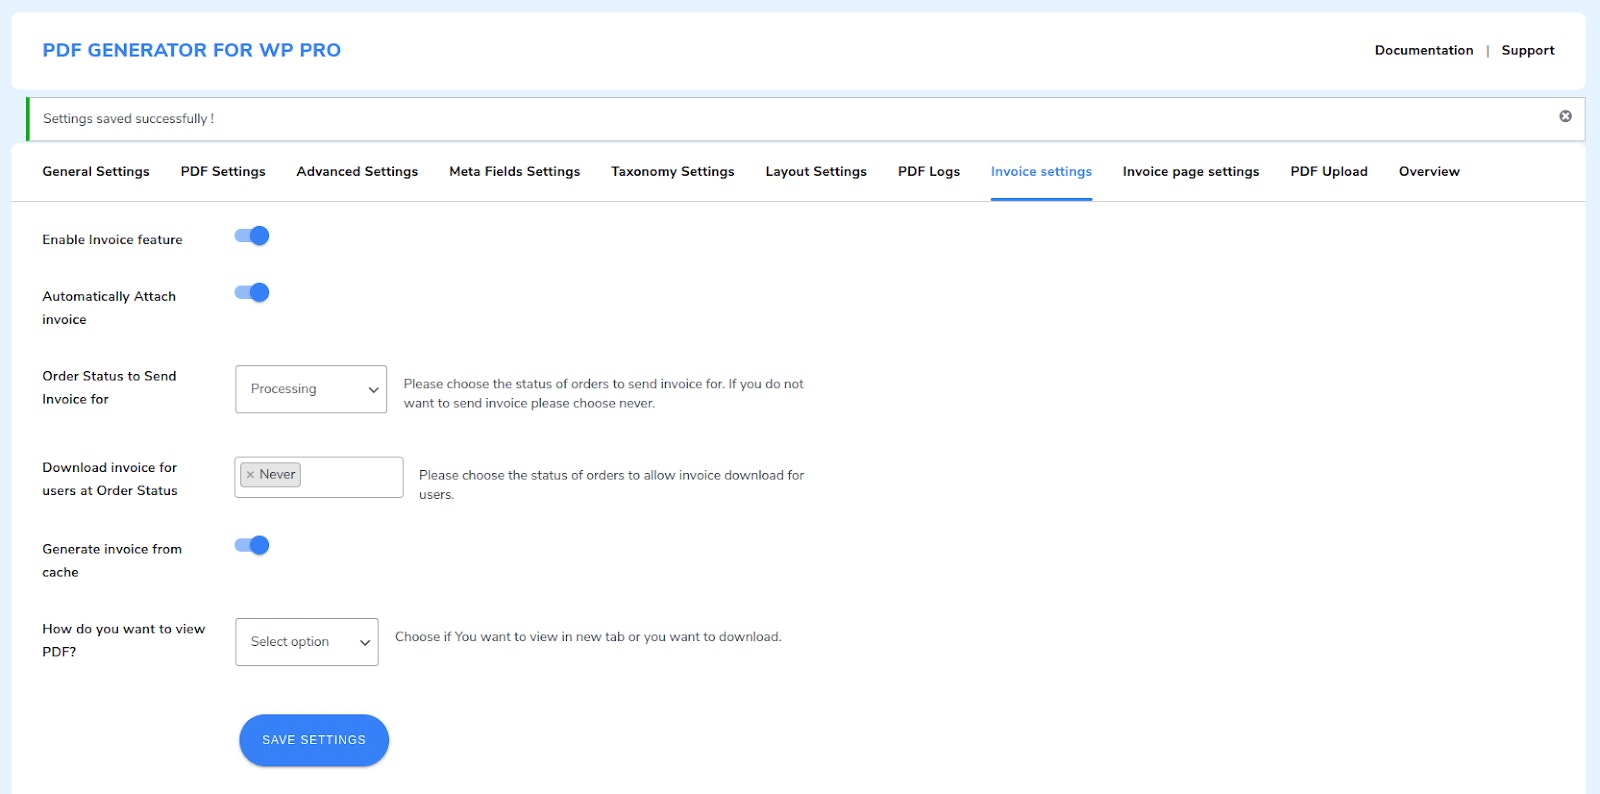The width and height of the screenshot is (1600, 794).
Task: Open Invoice page settings tab
Action: pos(1191,172)
